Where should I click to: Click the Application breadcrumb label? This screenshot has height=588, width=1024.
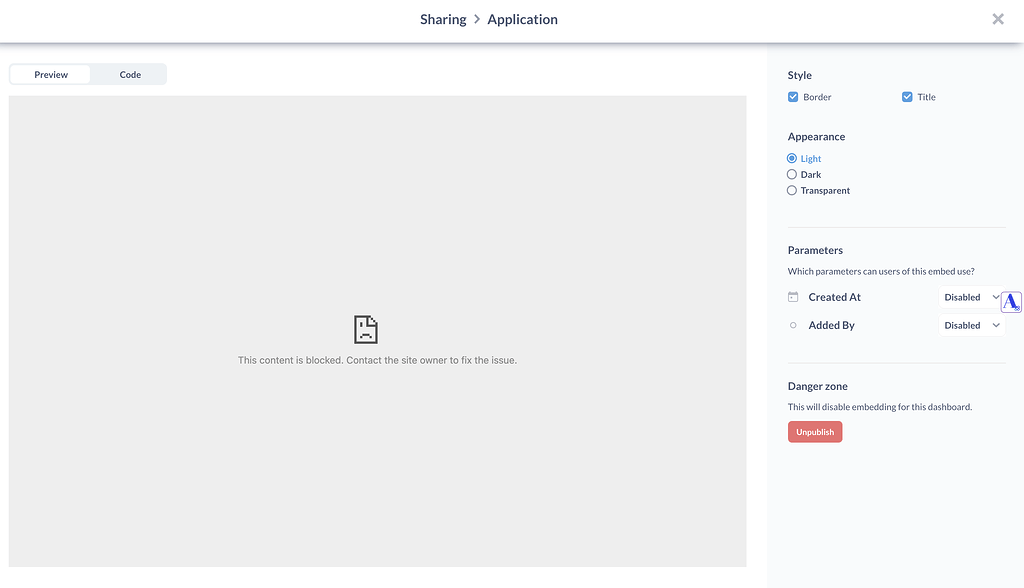(x=522, y=19)
